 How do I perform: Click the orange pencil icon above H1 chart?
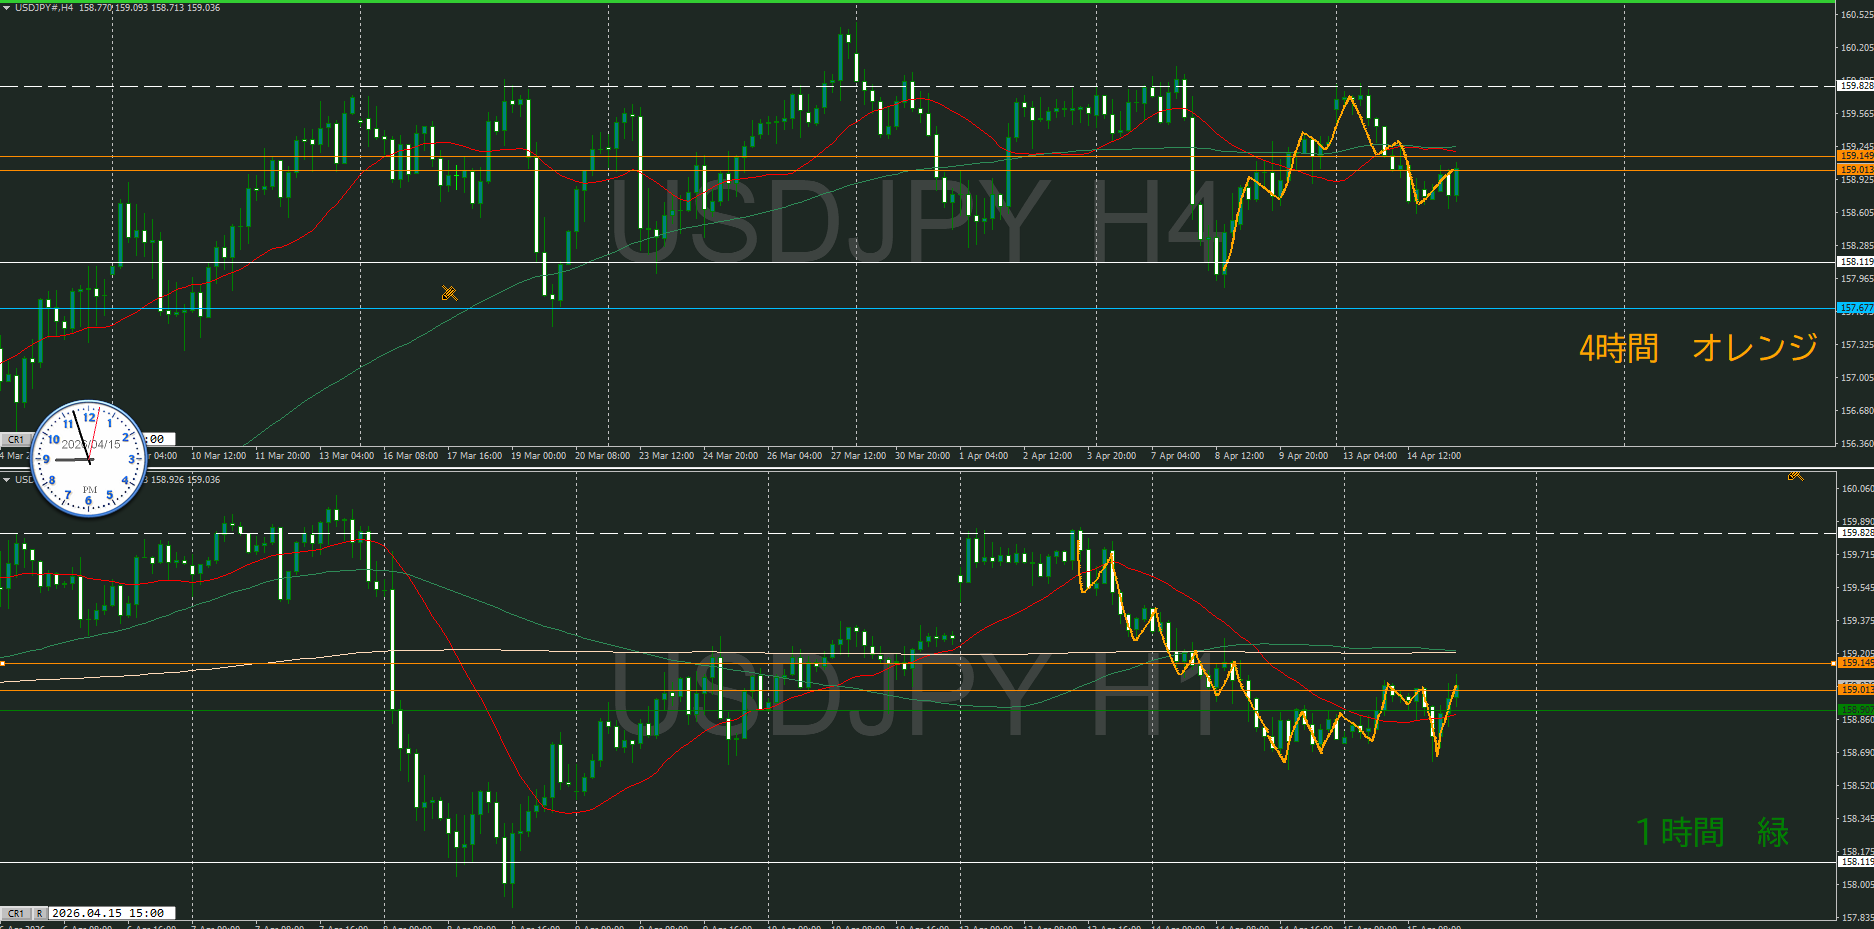[1795, 475]
